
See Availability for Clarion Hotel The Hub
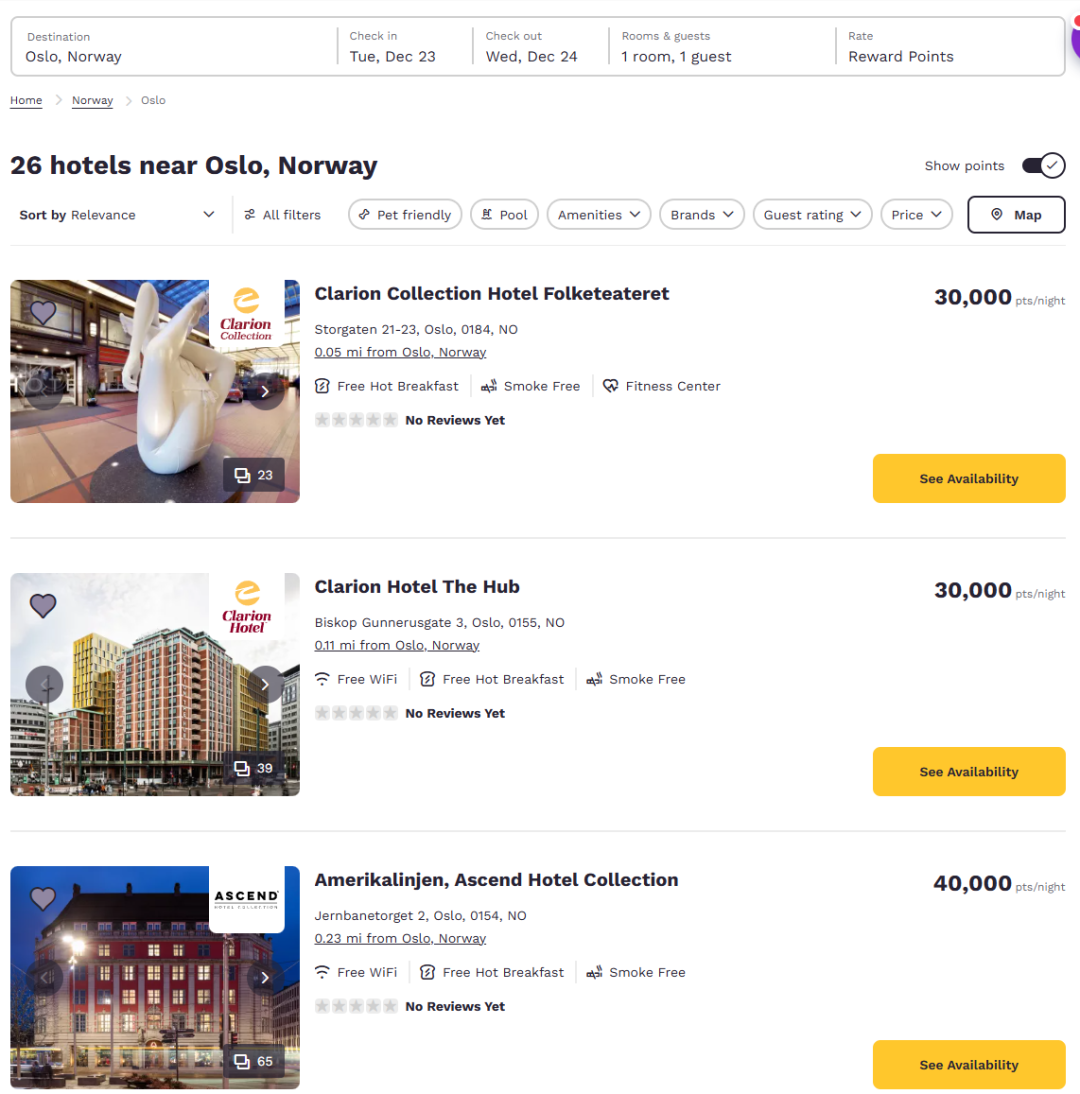[x=968, y=772]
